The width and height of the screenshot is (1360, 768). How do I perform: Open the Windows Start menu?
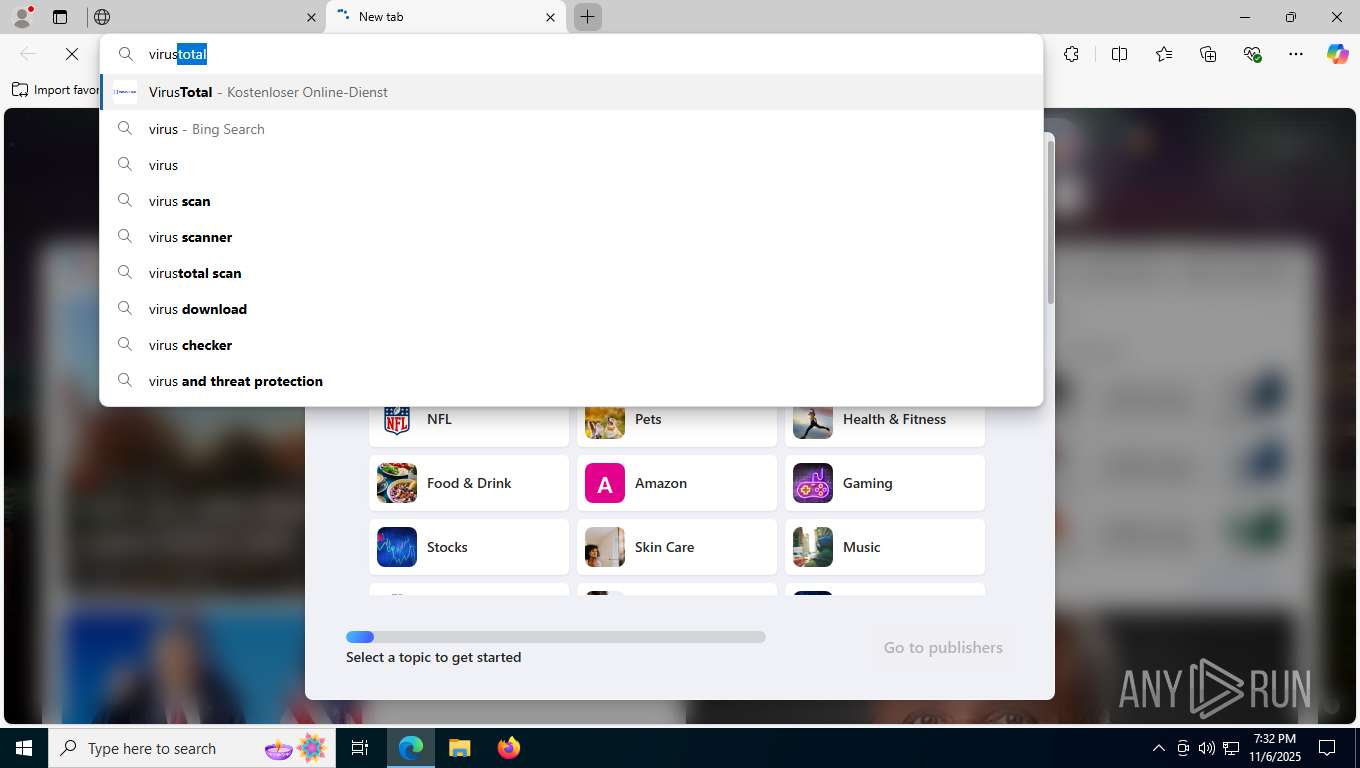point(24,748)
